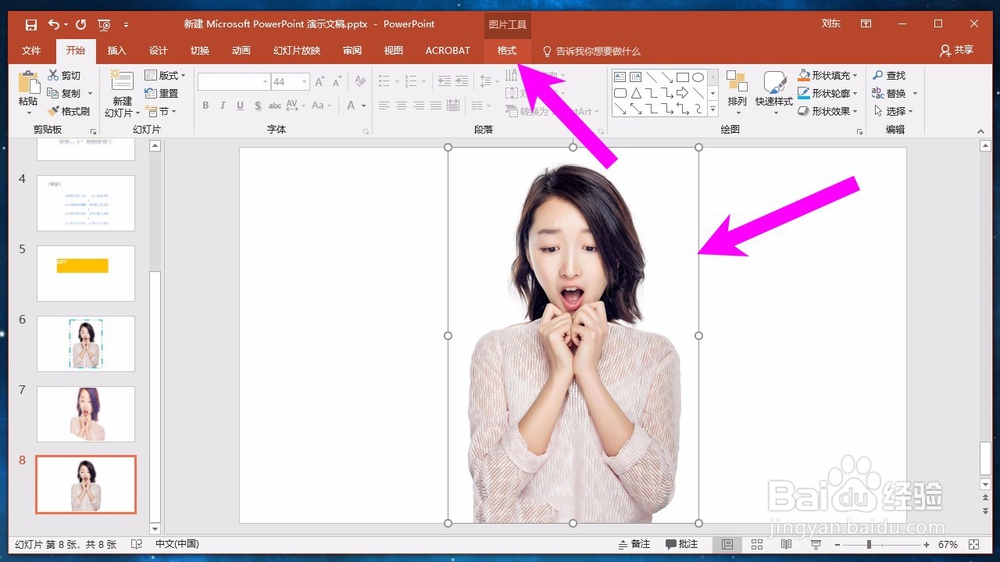Increase font size with the larger A
The width and height of the screenshot is (1000, 562).
[x=320, y=82]
